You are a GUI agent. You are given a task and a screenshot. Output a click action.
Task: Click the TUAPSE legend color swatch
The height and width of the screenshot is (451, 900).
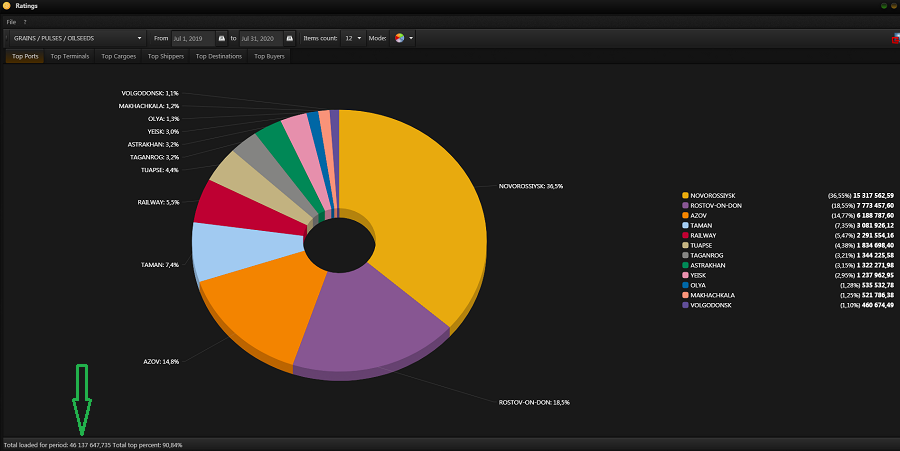click(x=685, y=246)
